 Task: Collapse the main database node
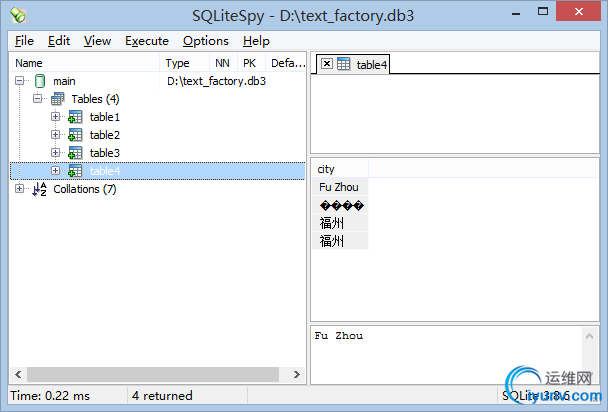coord(19,81)
